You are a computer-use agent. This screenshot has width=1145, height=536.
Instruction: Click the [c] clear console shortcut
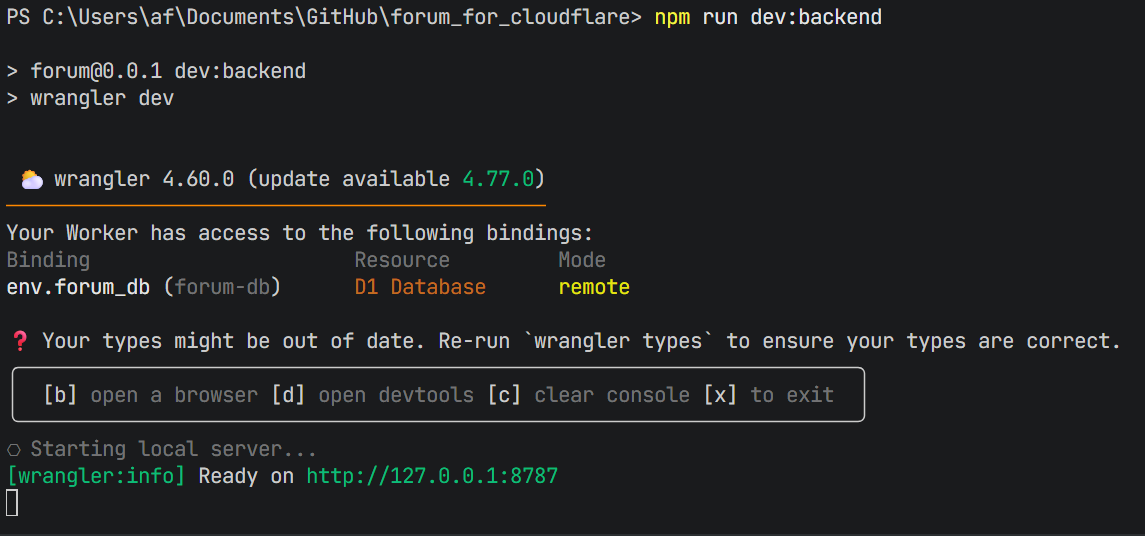coord(588,395)
